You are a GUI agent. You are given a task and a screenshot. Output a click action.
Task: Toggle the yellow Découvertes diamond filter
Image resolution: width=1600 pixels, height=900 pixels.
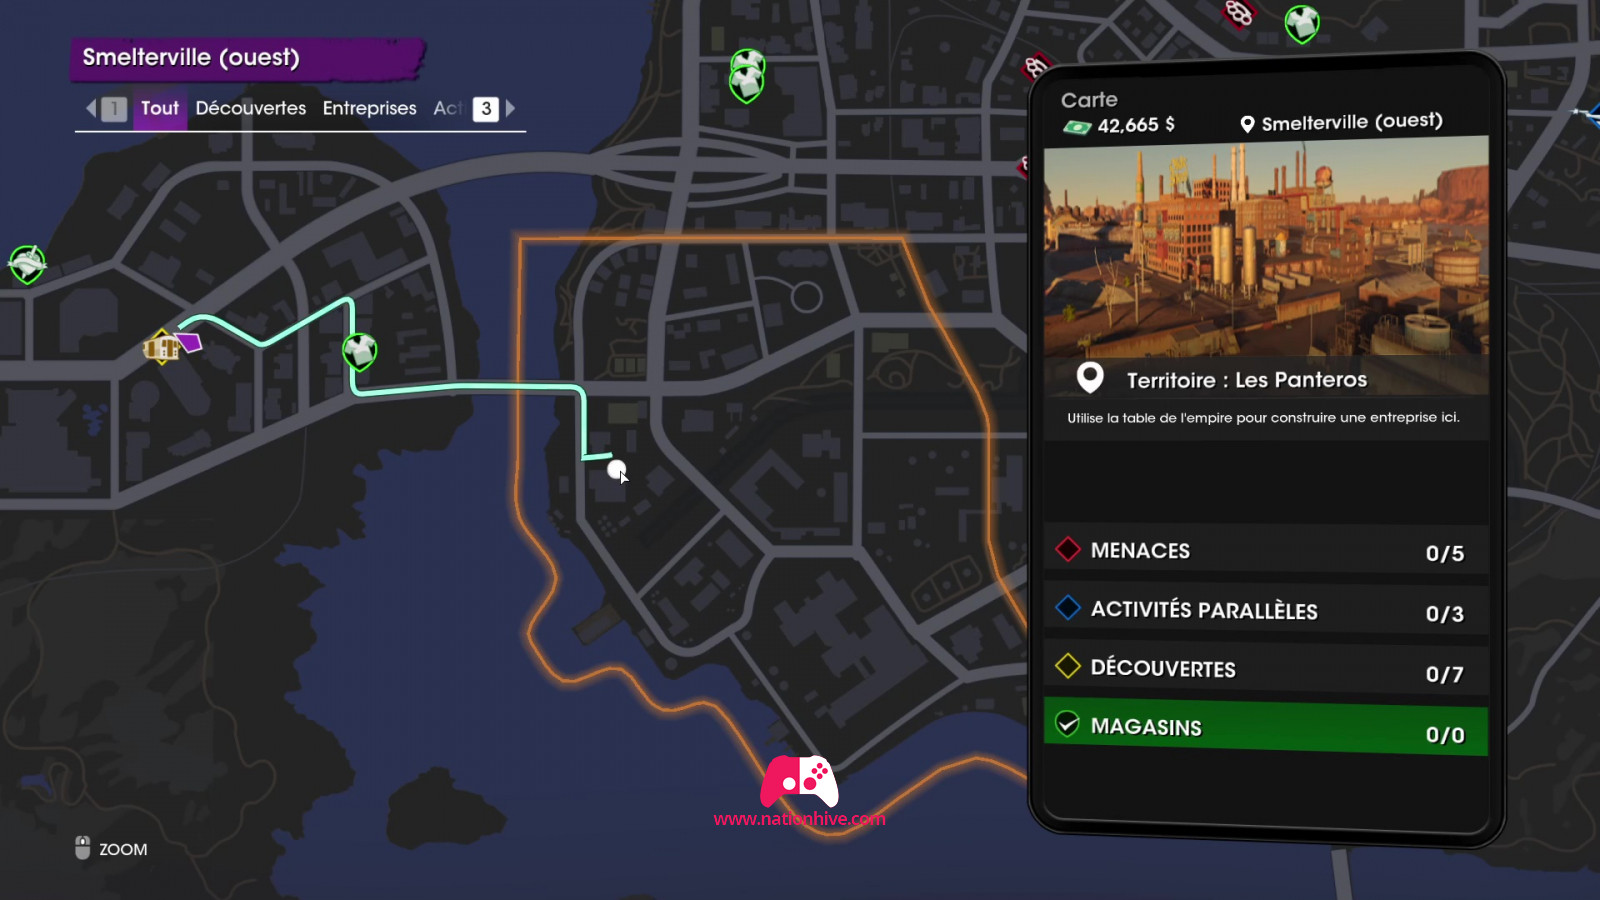pyautogui.click(x=1068, y=666)
